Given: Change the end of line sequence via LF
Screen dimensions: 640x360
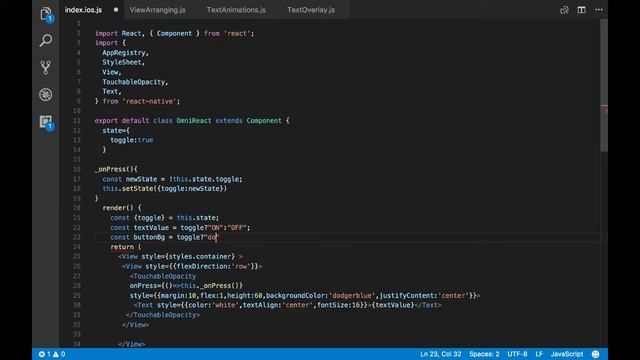Looking at the screenshot, I should tap(539, 354).
